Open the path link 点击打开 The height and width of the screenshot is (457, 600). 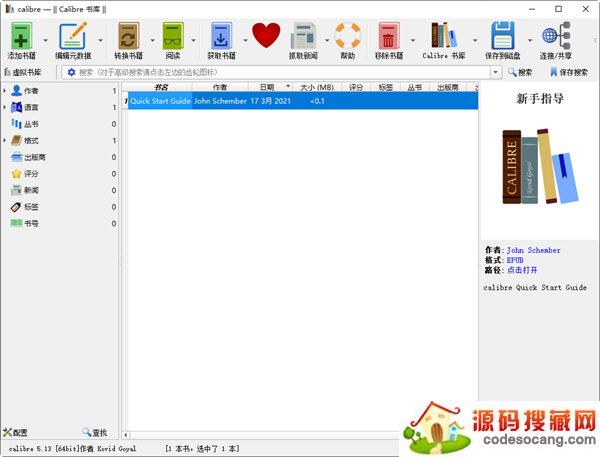coord(522,270)
